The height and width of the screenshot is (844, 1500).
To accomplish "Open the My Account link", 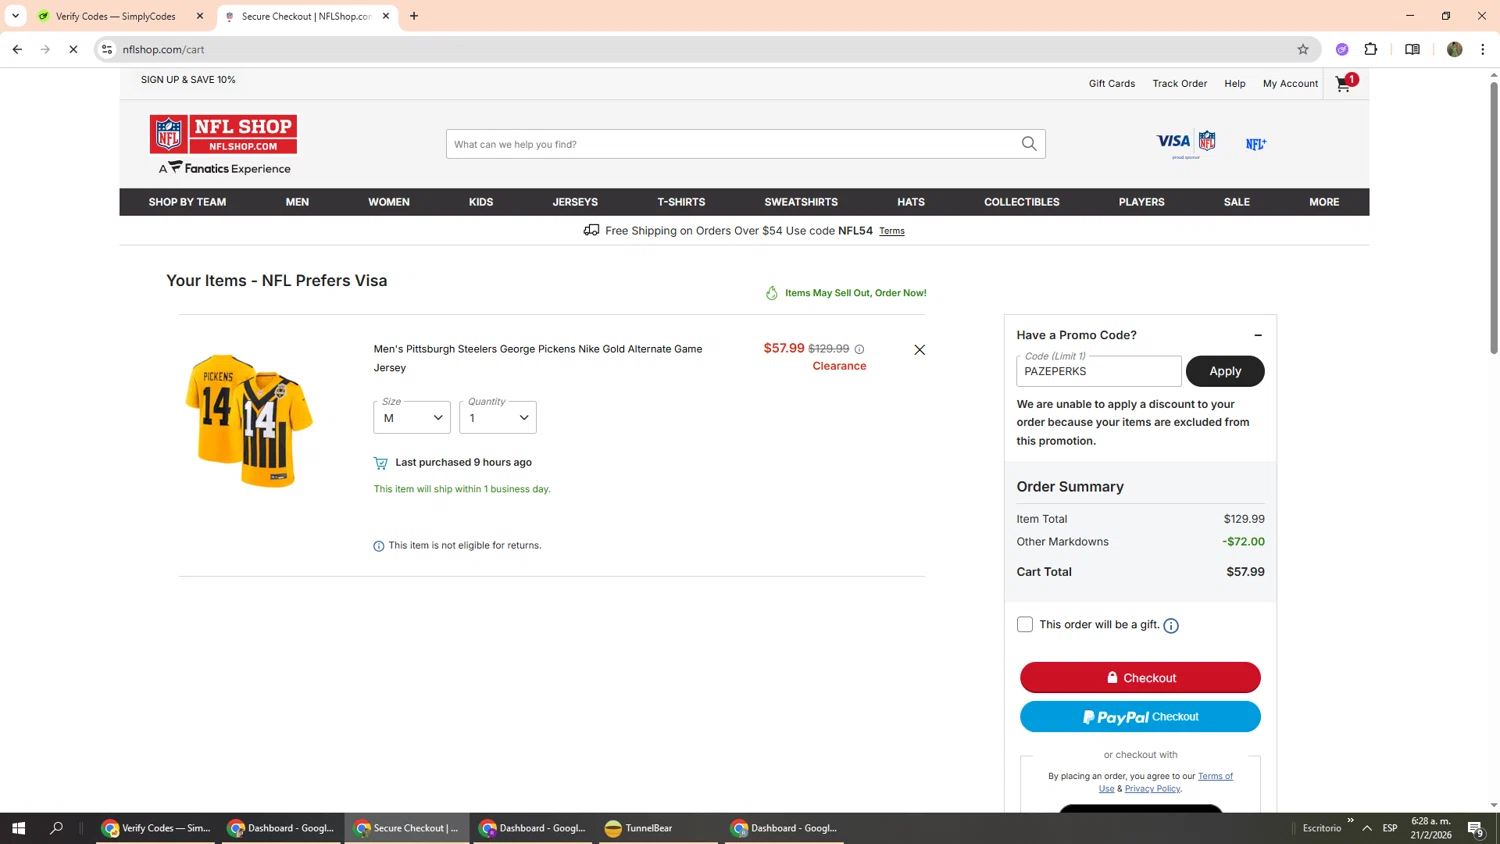I will (x=1290, y=84).
